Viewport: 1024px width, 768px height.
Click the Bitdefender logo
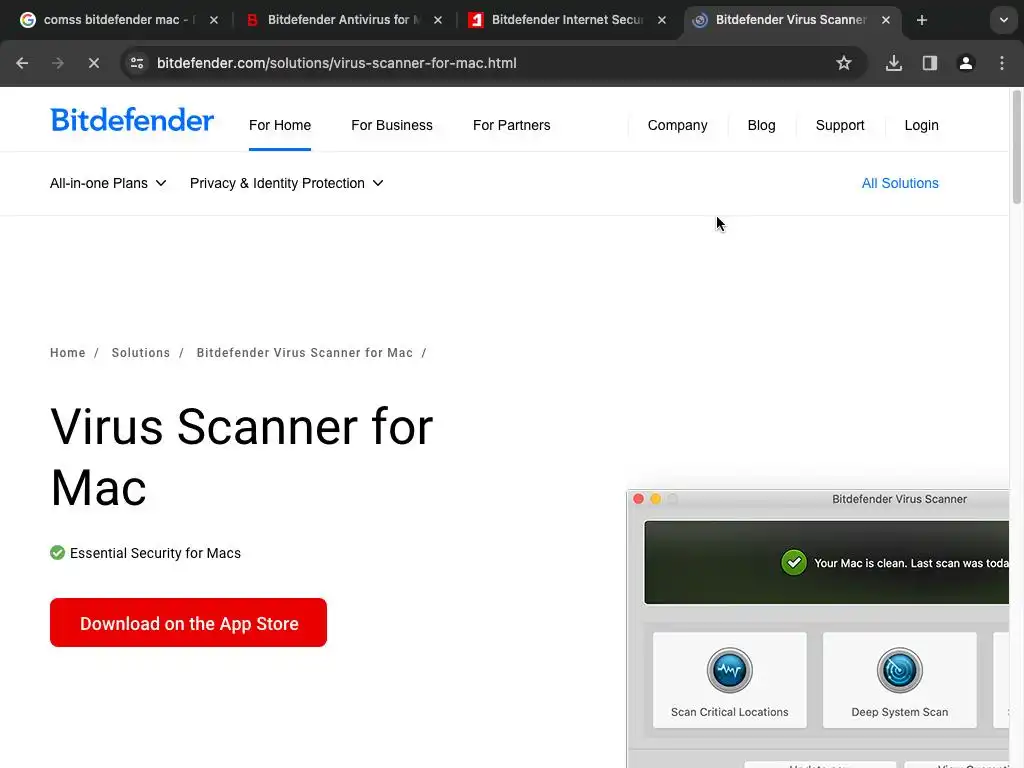(132, 120)
